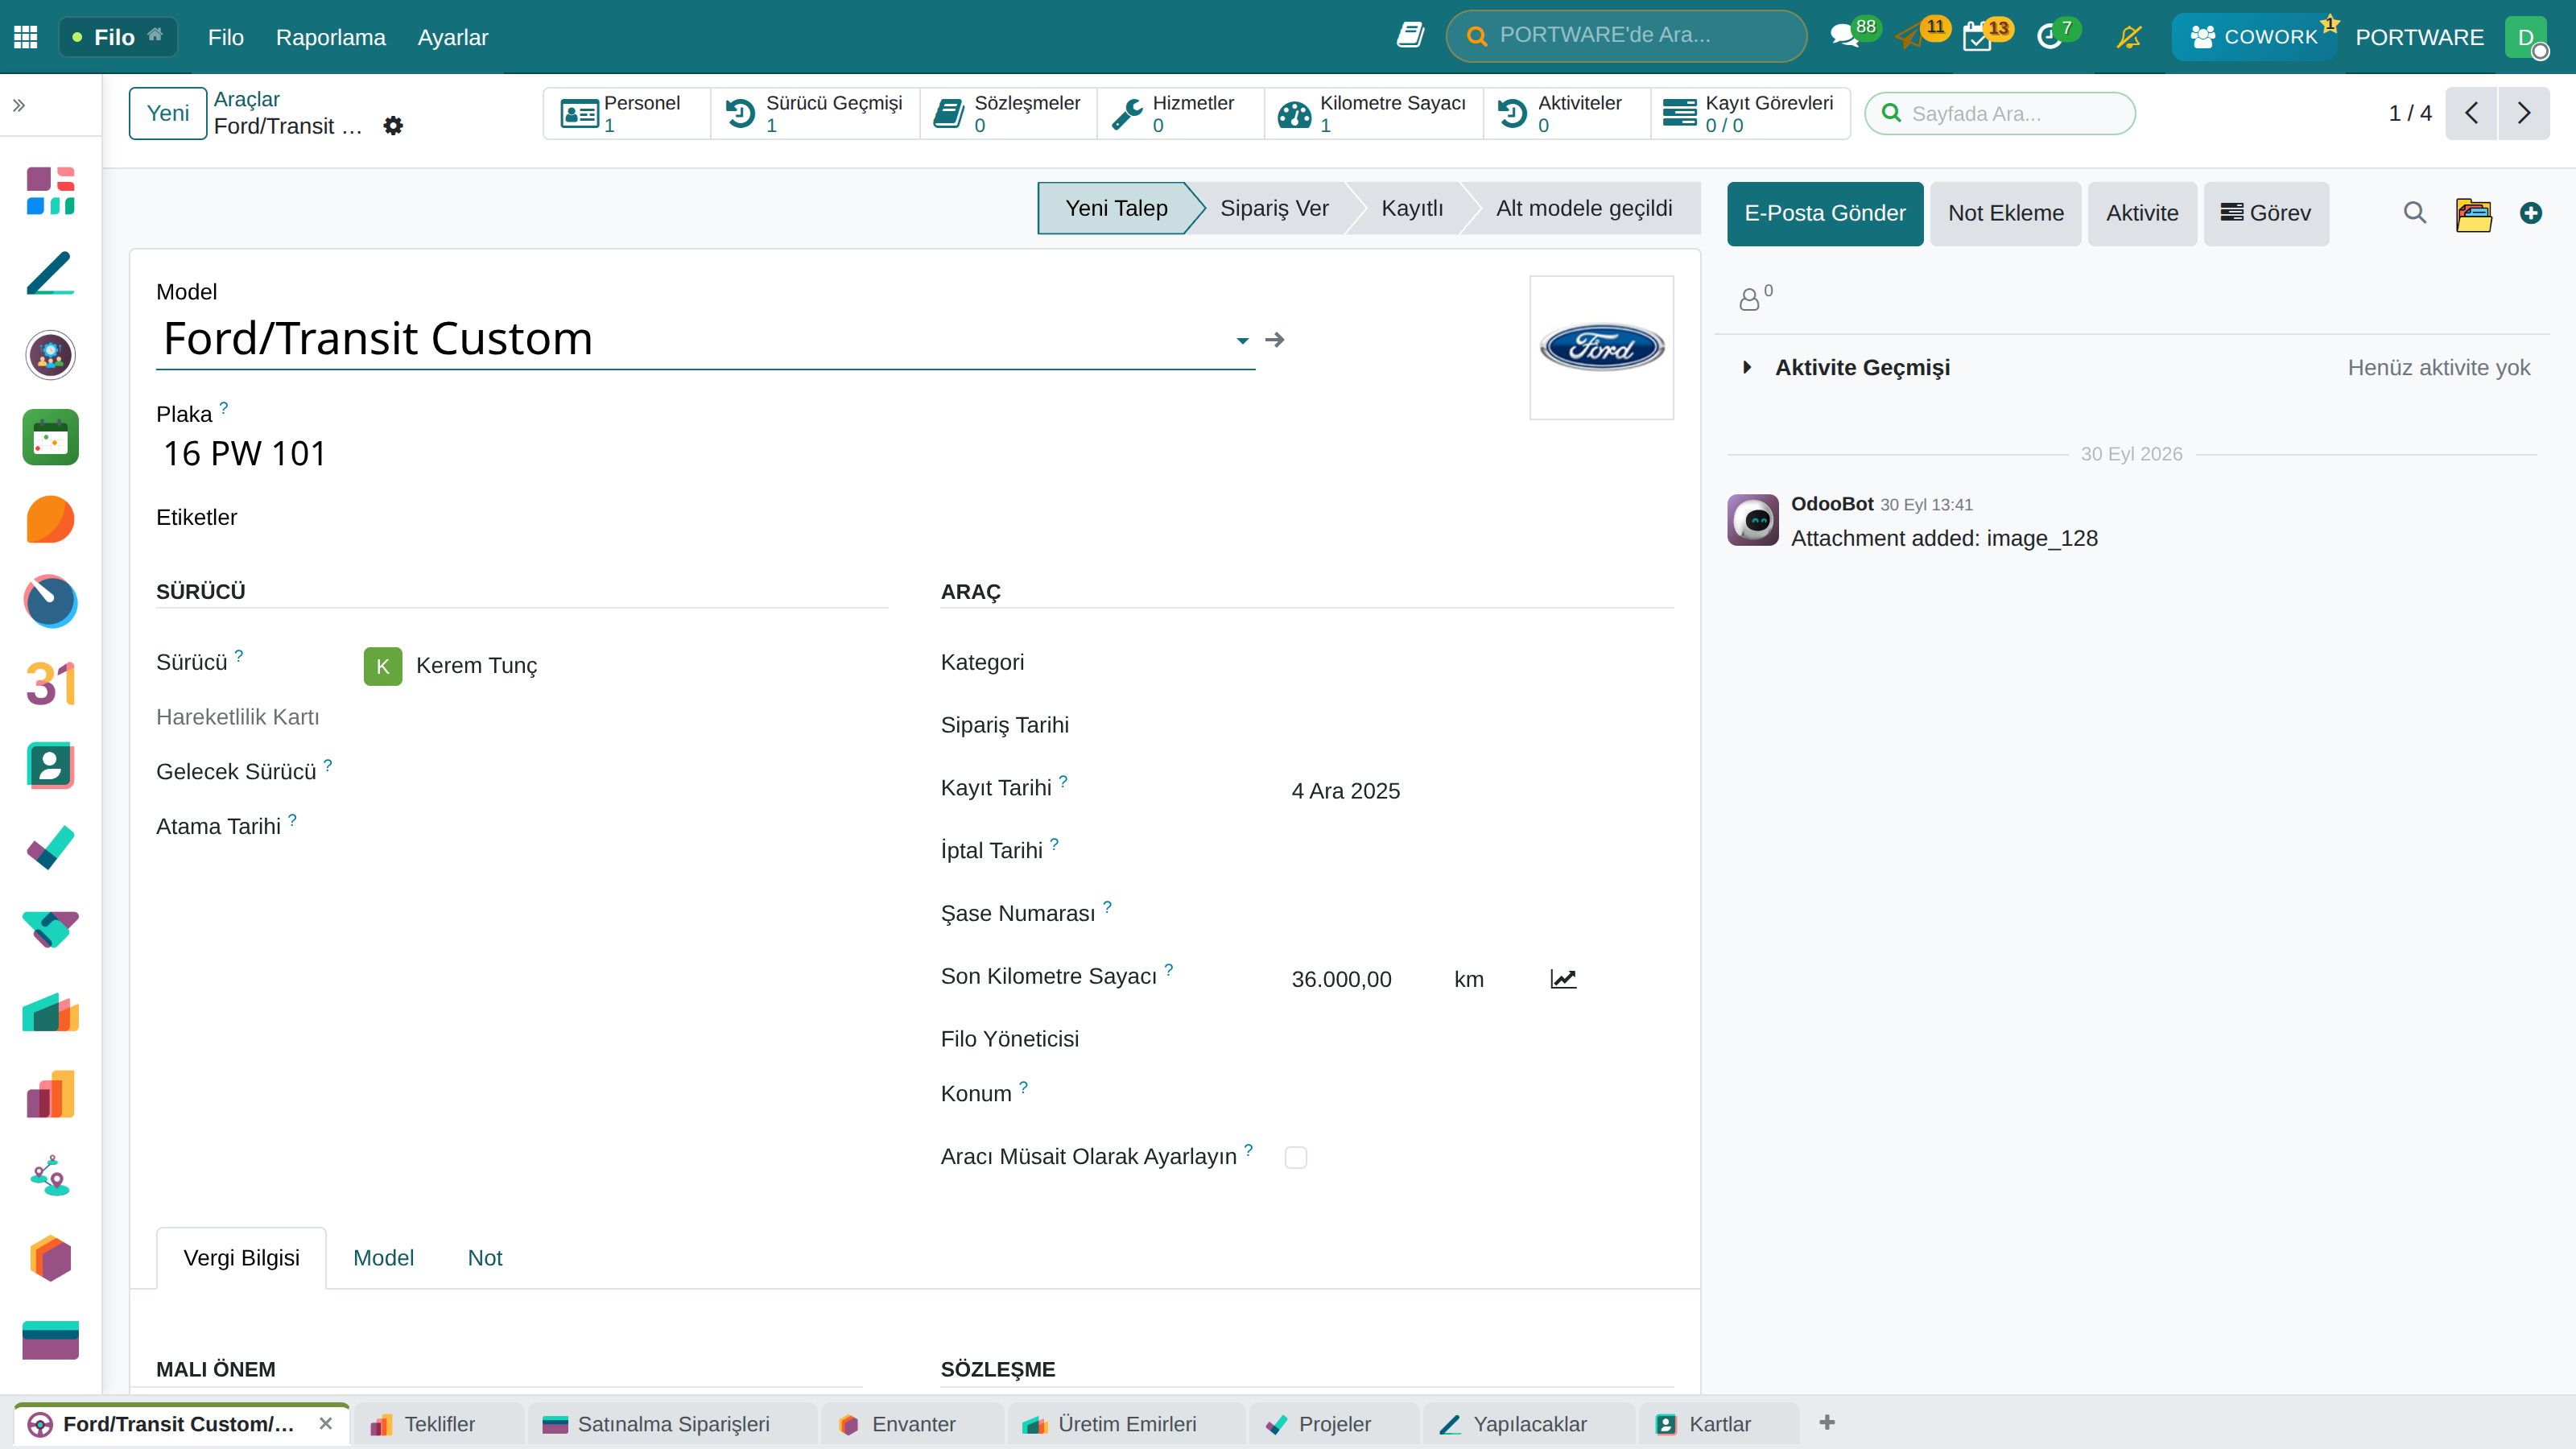Viewport: 2576px width, 1449px height.
Task: Open the Model field dropdown arrow
Action: coord(1242,341)
